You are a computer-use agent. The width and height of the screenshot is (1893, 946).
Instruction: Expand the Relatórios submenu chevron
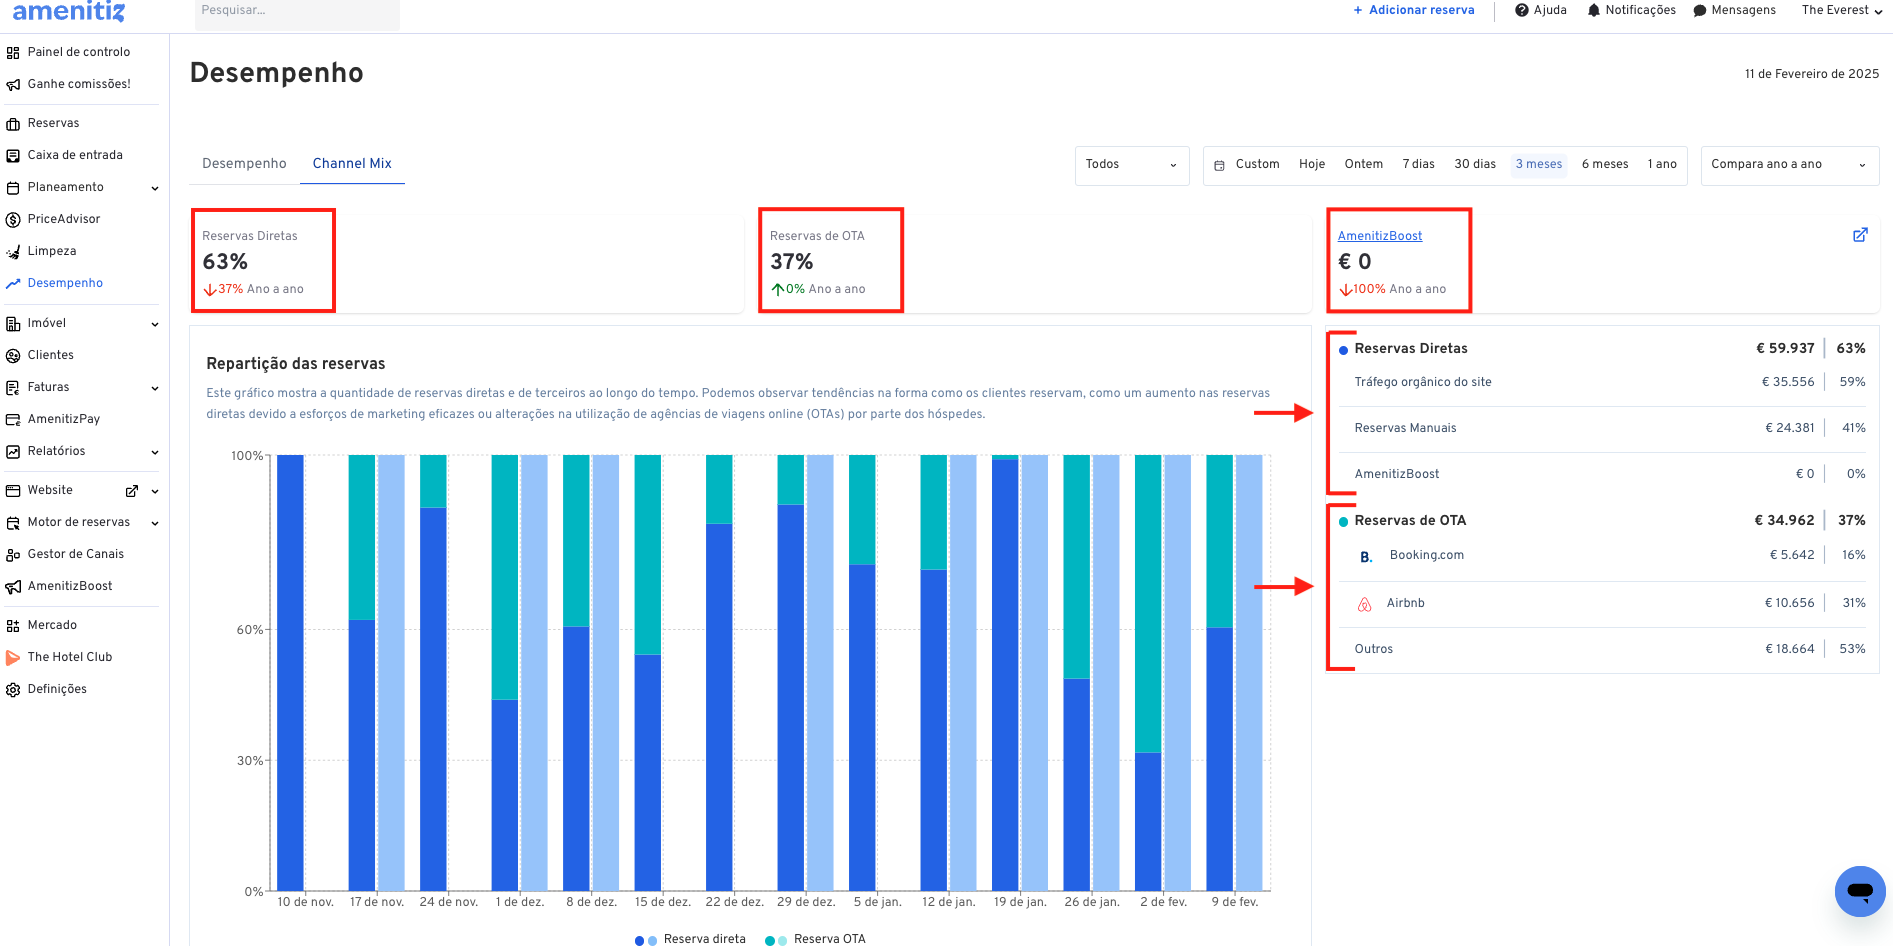(155, 452)
